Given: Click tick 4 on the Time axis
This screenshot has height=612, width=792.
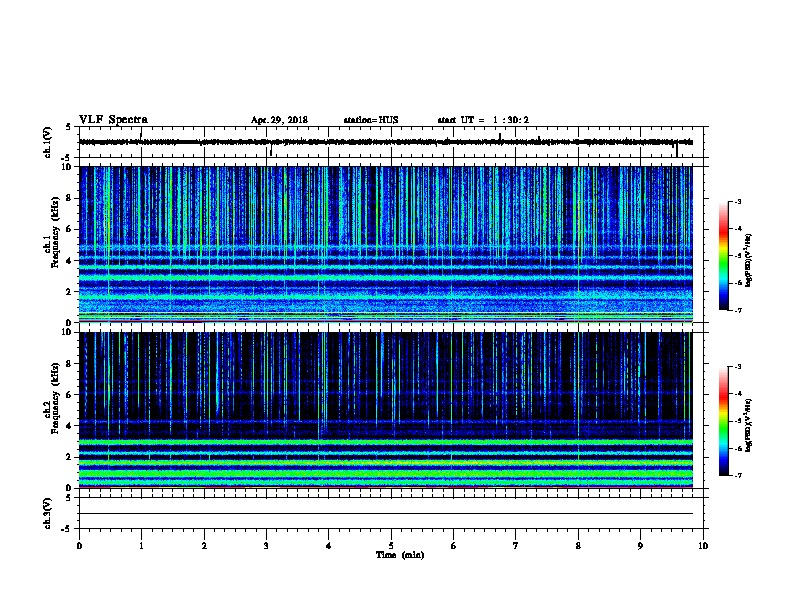Looking at the screenshot, I should pos(329,546).
